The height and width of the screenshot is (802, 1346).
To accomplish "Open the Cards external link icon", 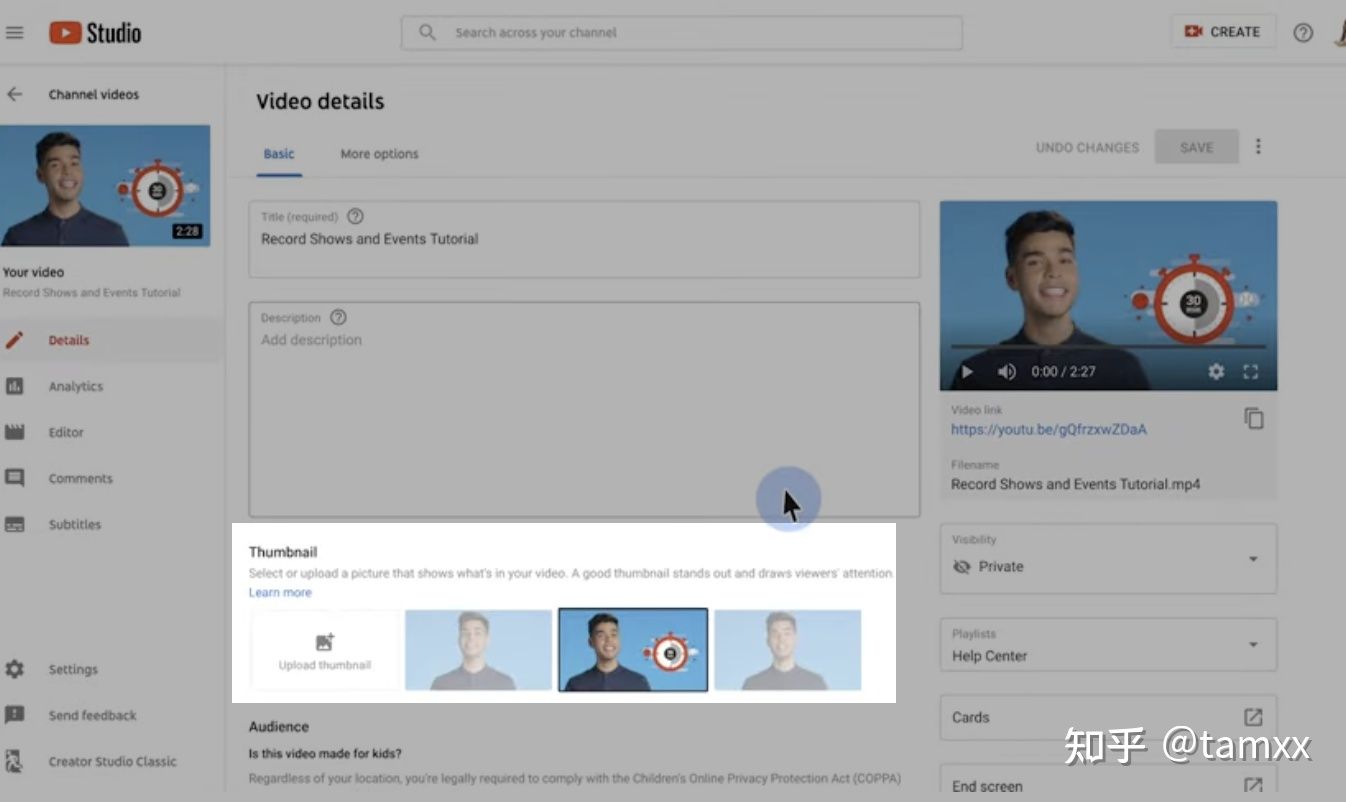I will (x=1254, y=717).
